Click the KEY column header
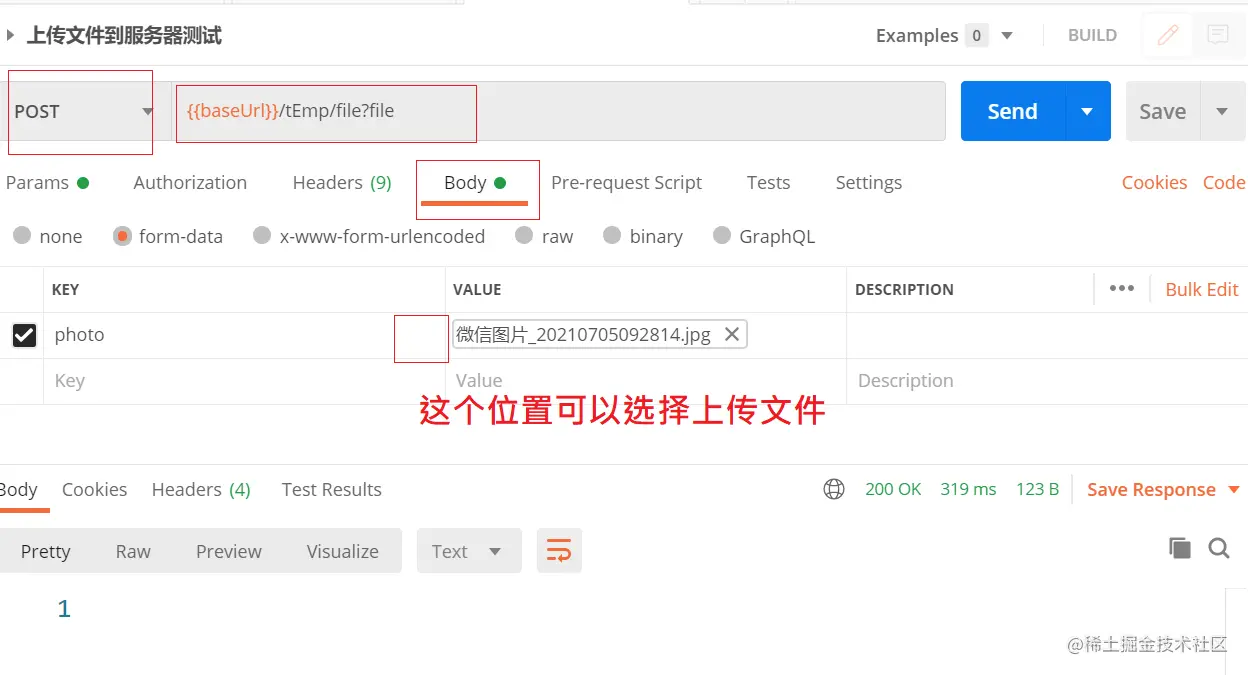 click(65, 289)
